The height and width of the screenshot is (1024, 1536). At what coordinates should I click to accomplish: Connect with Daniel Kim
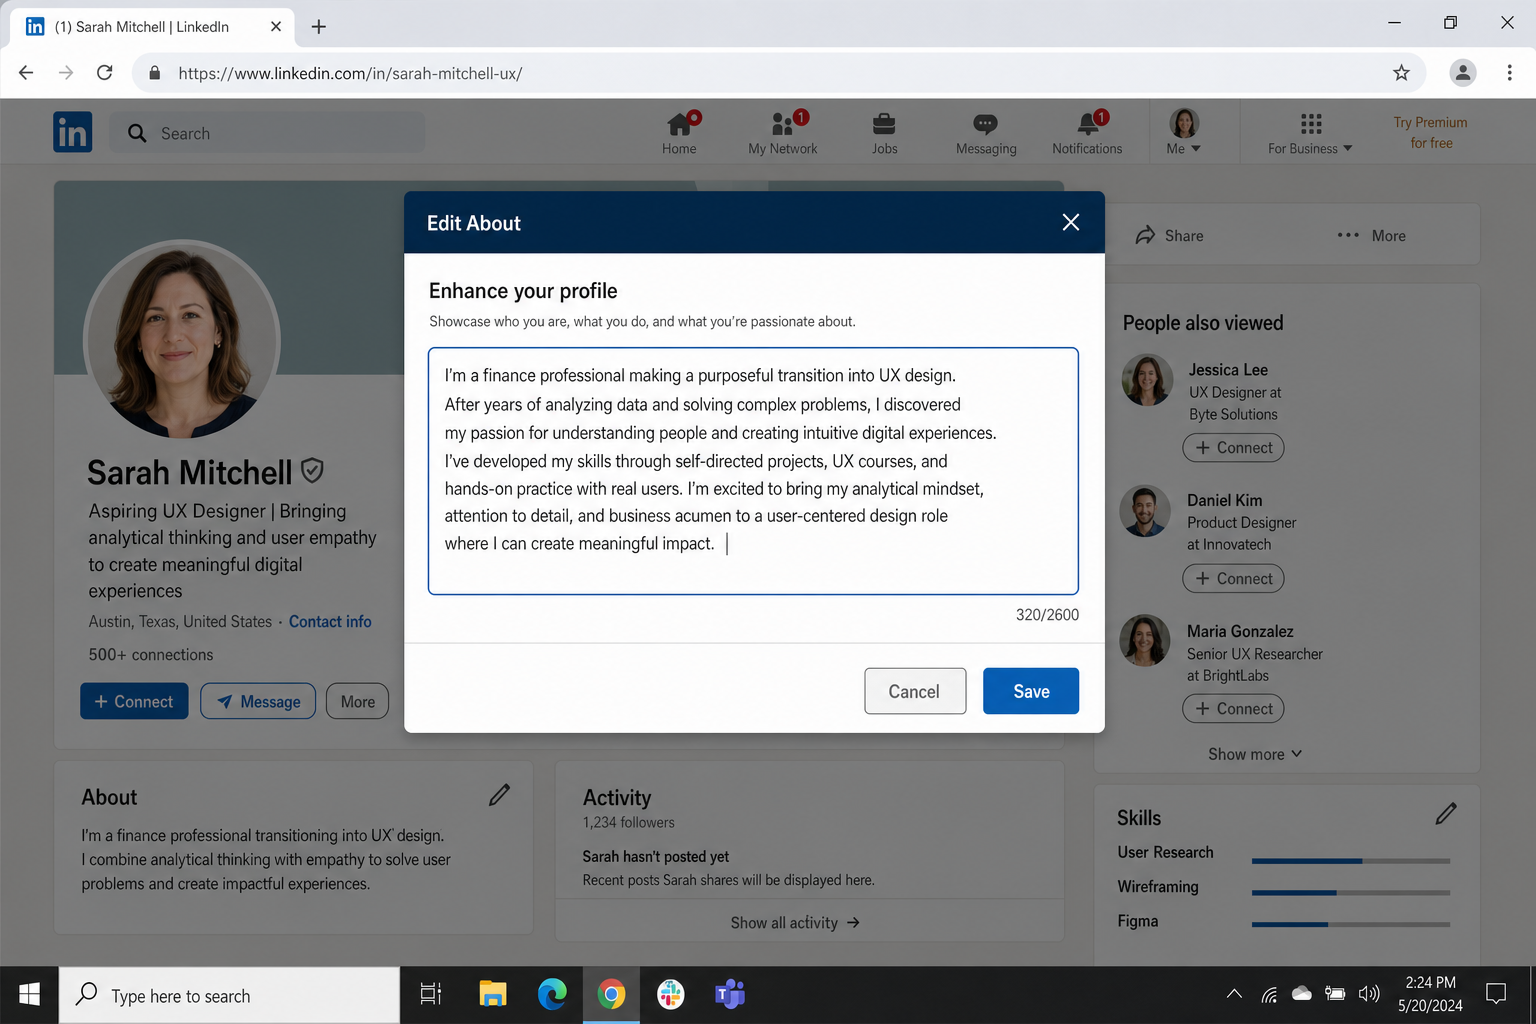pyautogui.click(x=1233, y=578)
